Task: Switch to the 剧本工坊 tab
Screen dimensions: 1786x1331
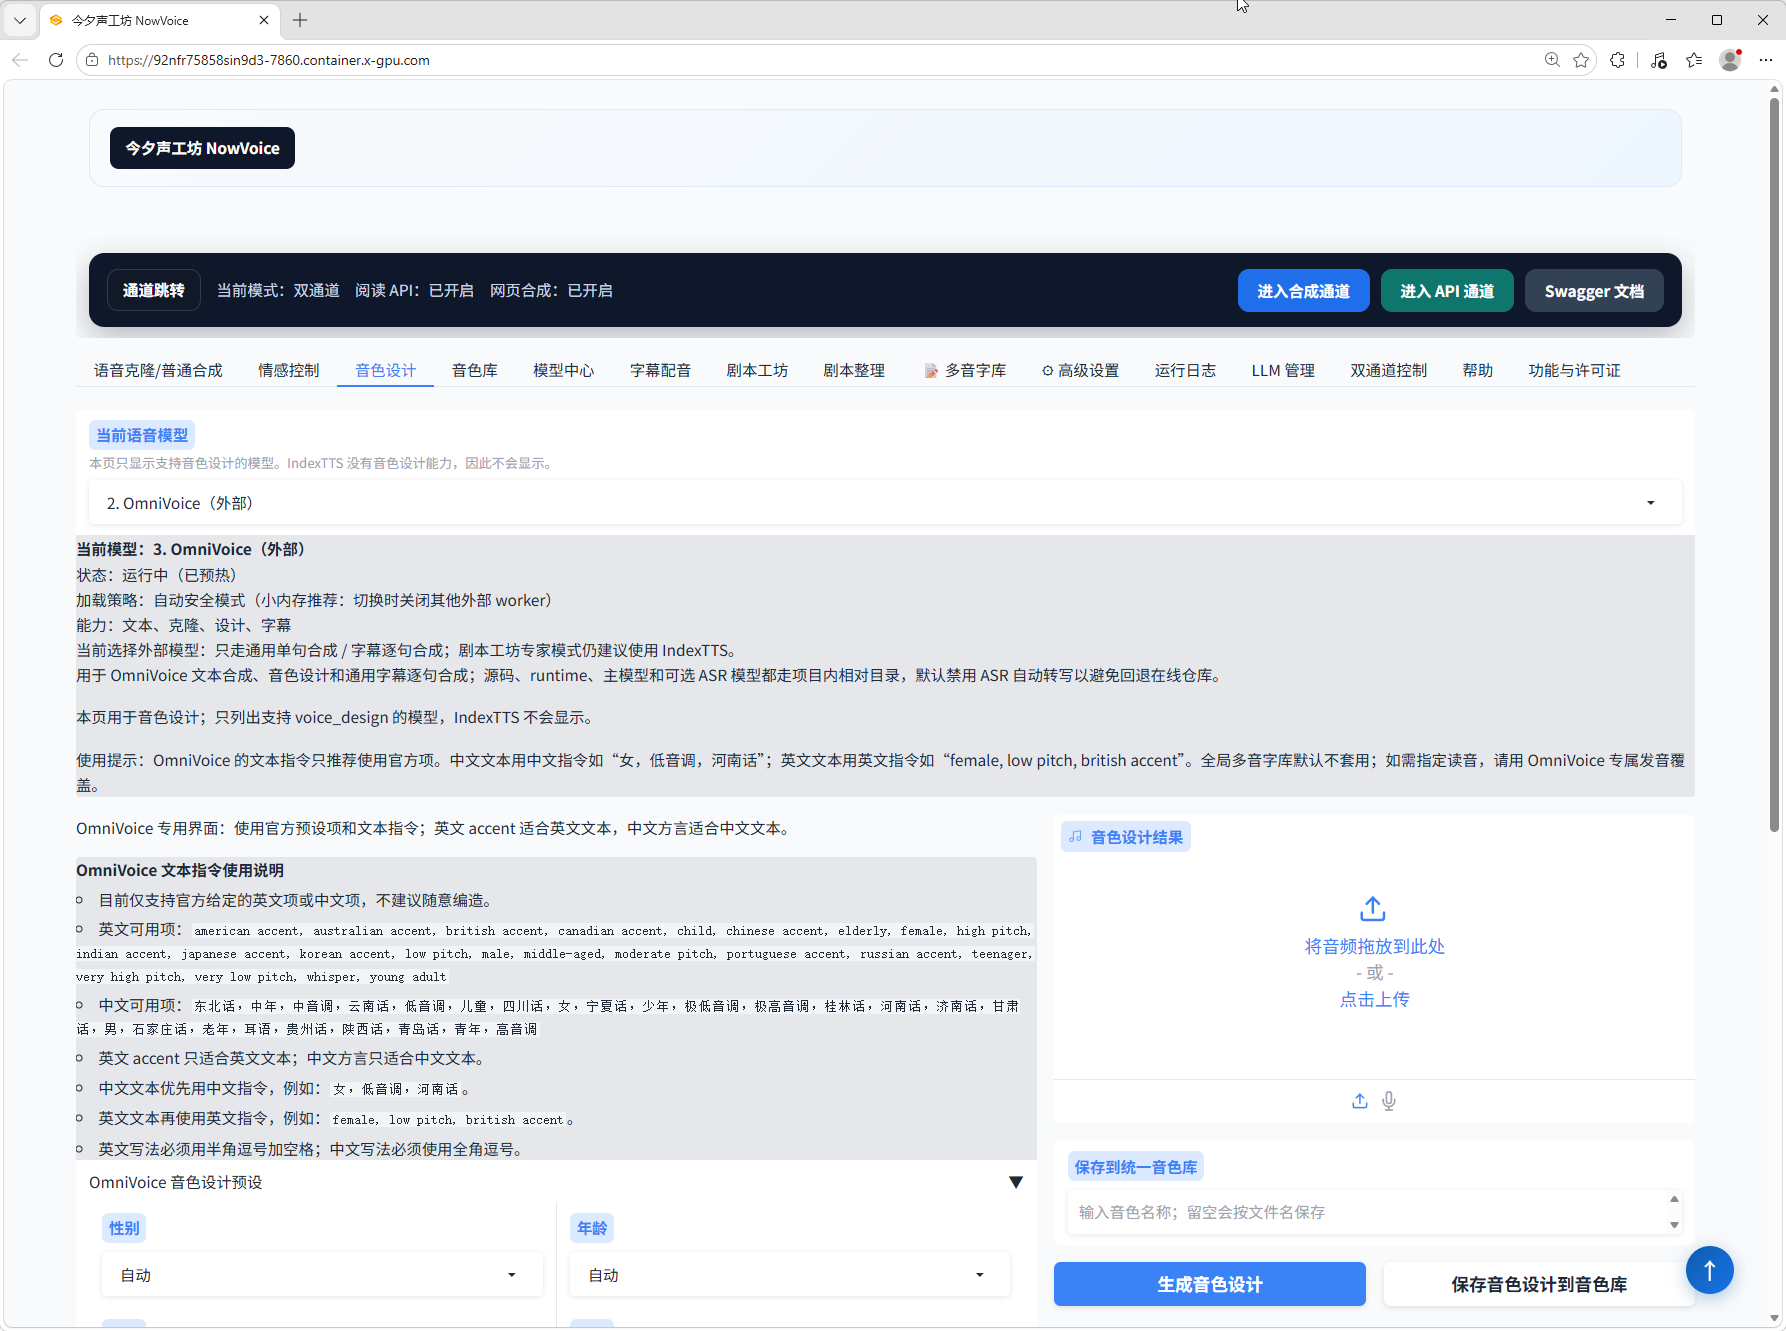Action: click(757, 370)
